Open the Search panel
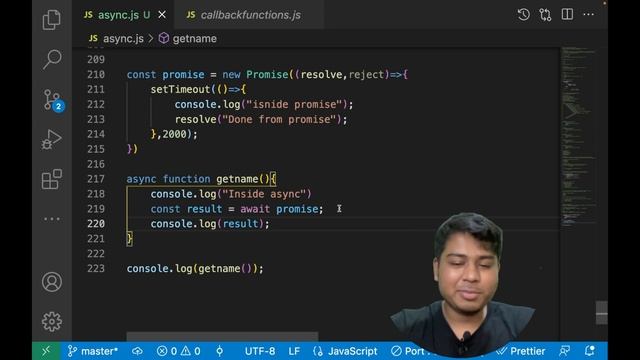This screenshot has height=360, width=640. point(52,59)
